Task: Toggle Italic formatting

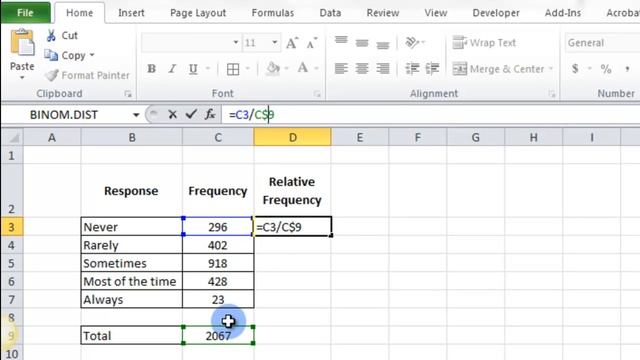Action: [x=172, y=69]
